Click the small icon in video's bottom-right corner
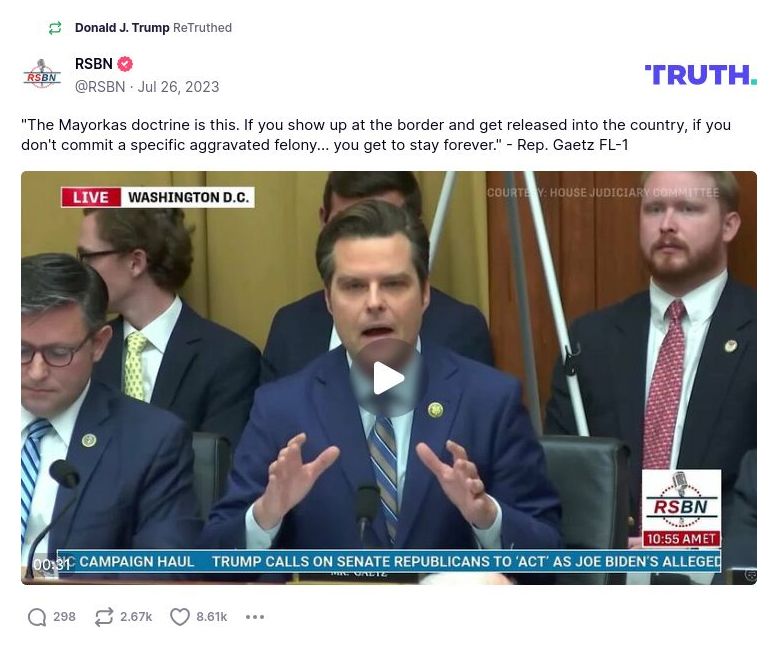 (751, 575)
